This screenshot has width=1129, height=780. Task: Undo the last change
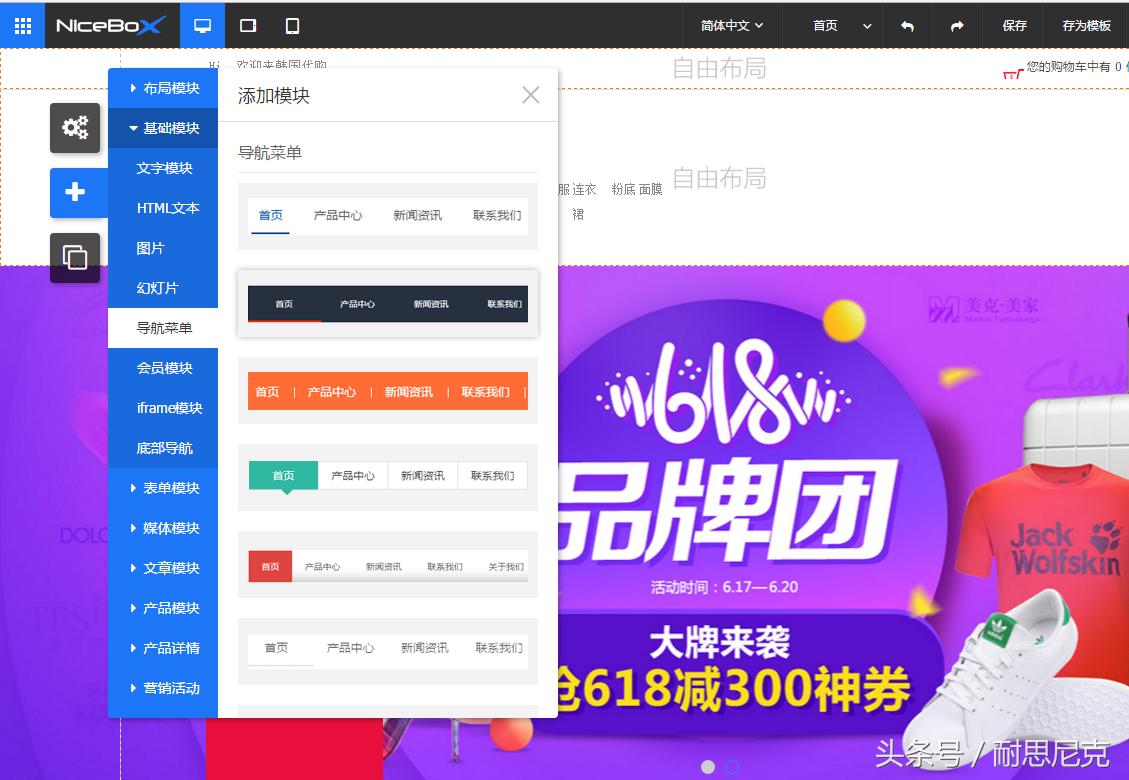point(907,25)
